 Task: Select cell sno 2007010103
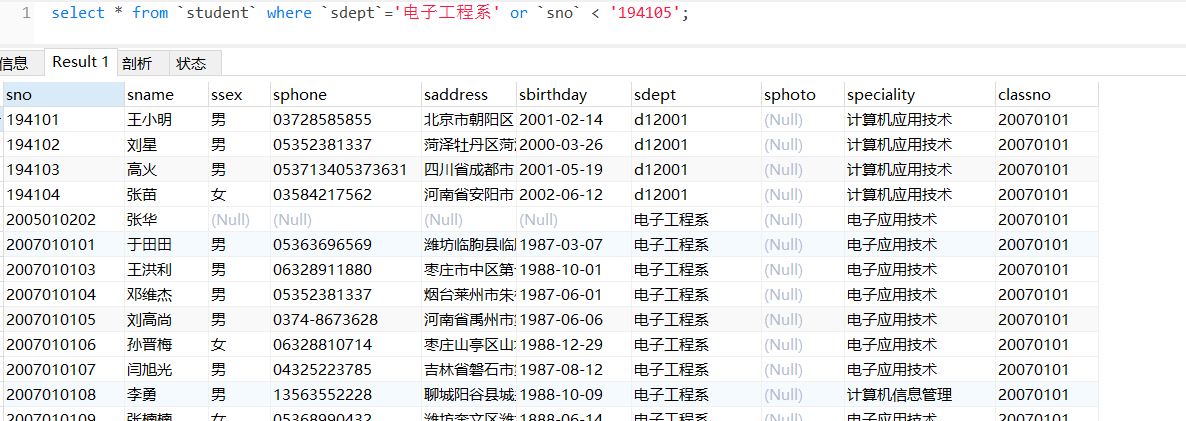(x=64, y=269)
